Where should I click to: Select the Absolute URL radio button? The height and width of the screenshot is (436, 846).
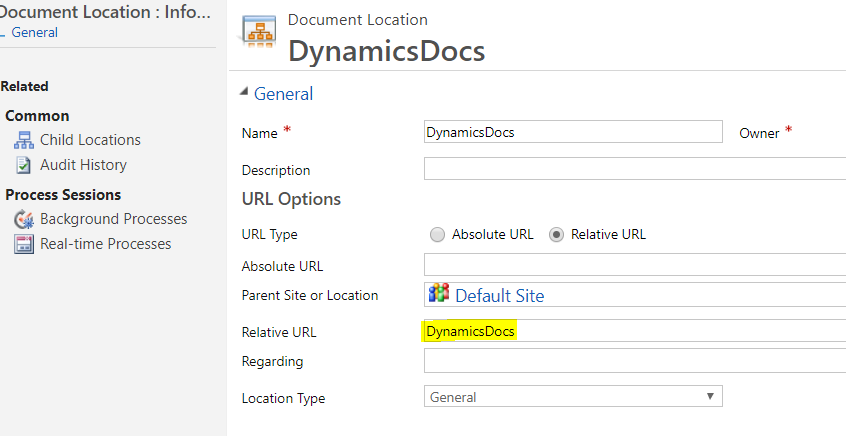(437, 235)
